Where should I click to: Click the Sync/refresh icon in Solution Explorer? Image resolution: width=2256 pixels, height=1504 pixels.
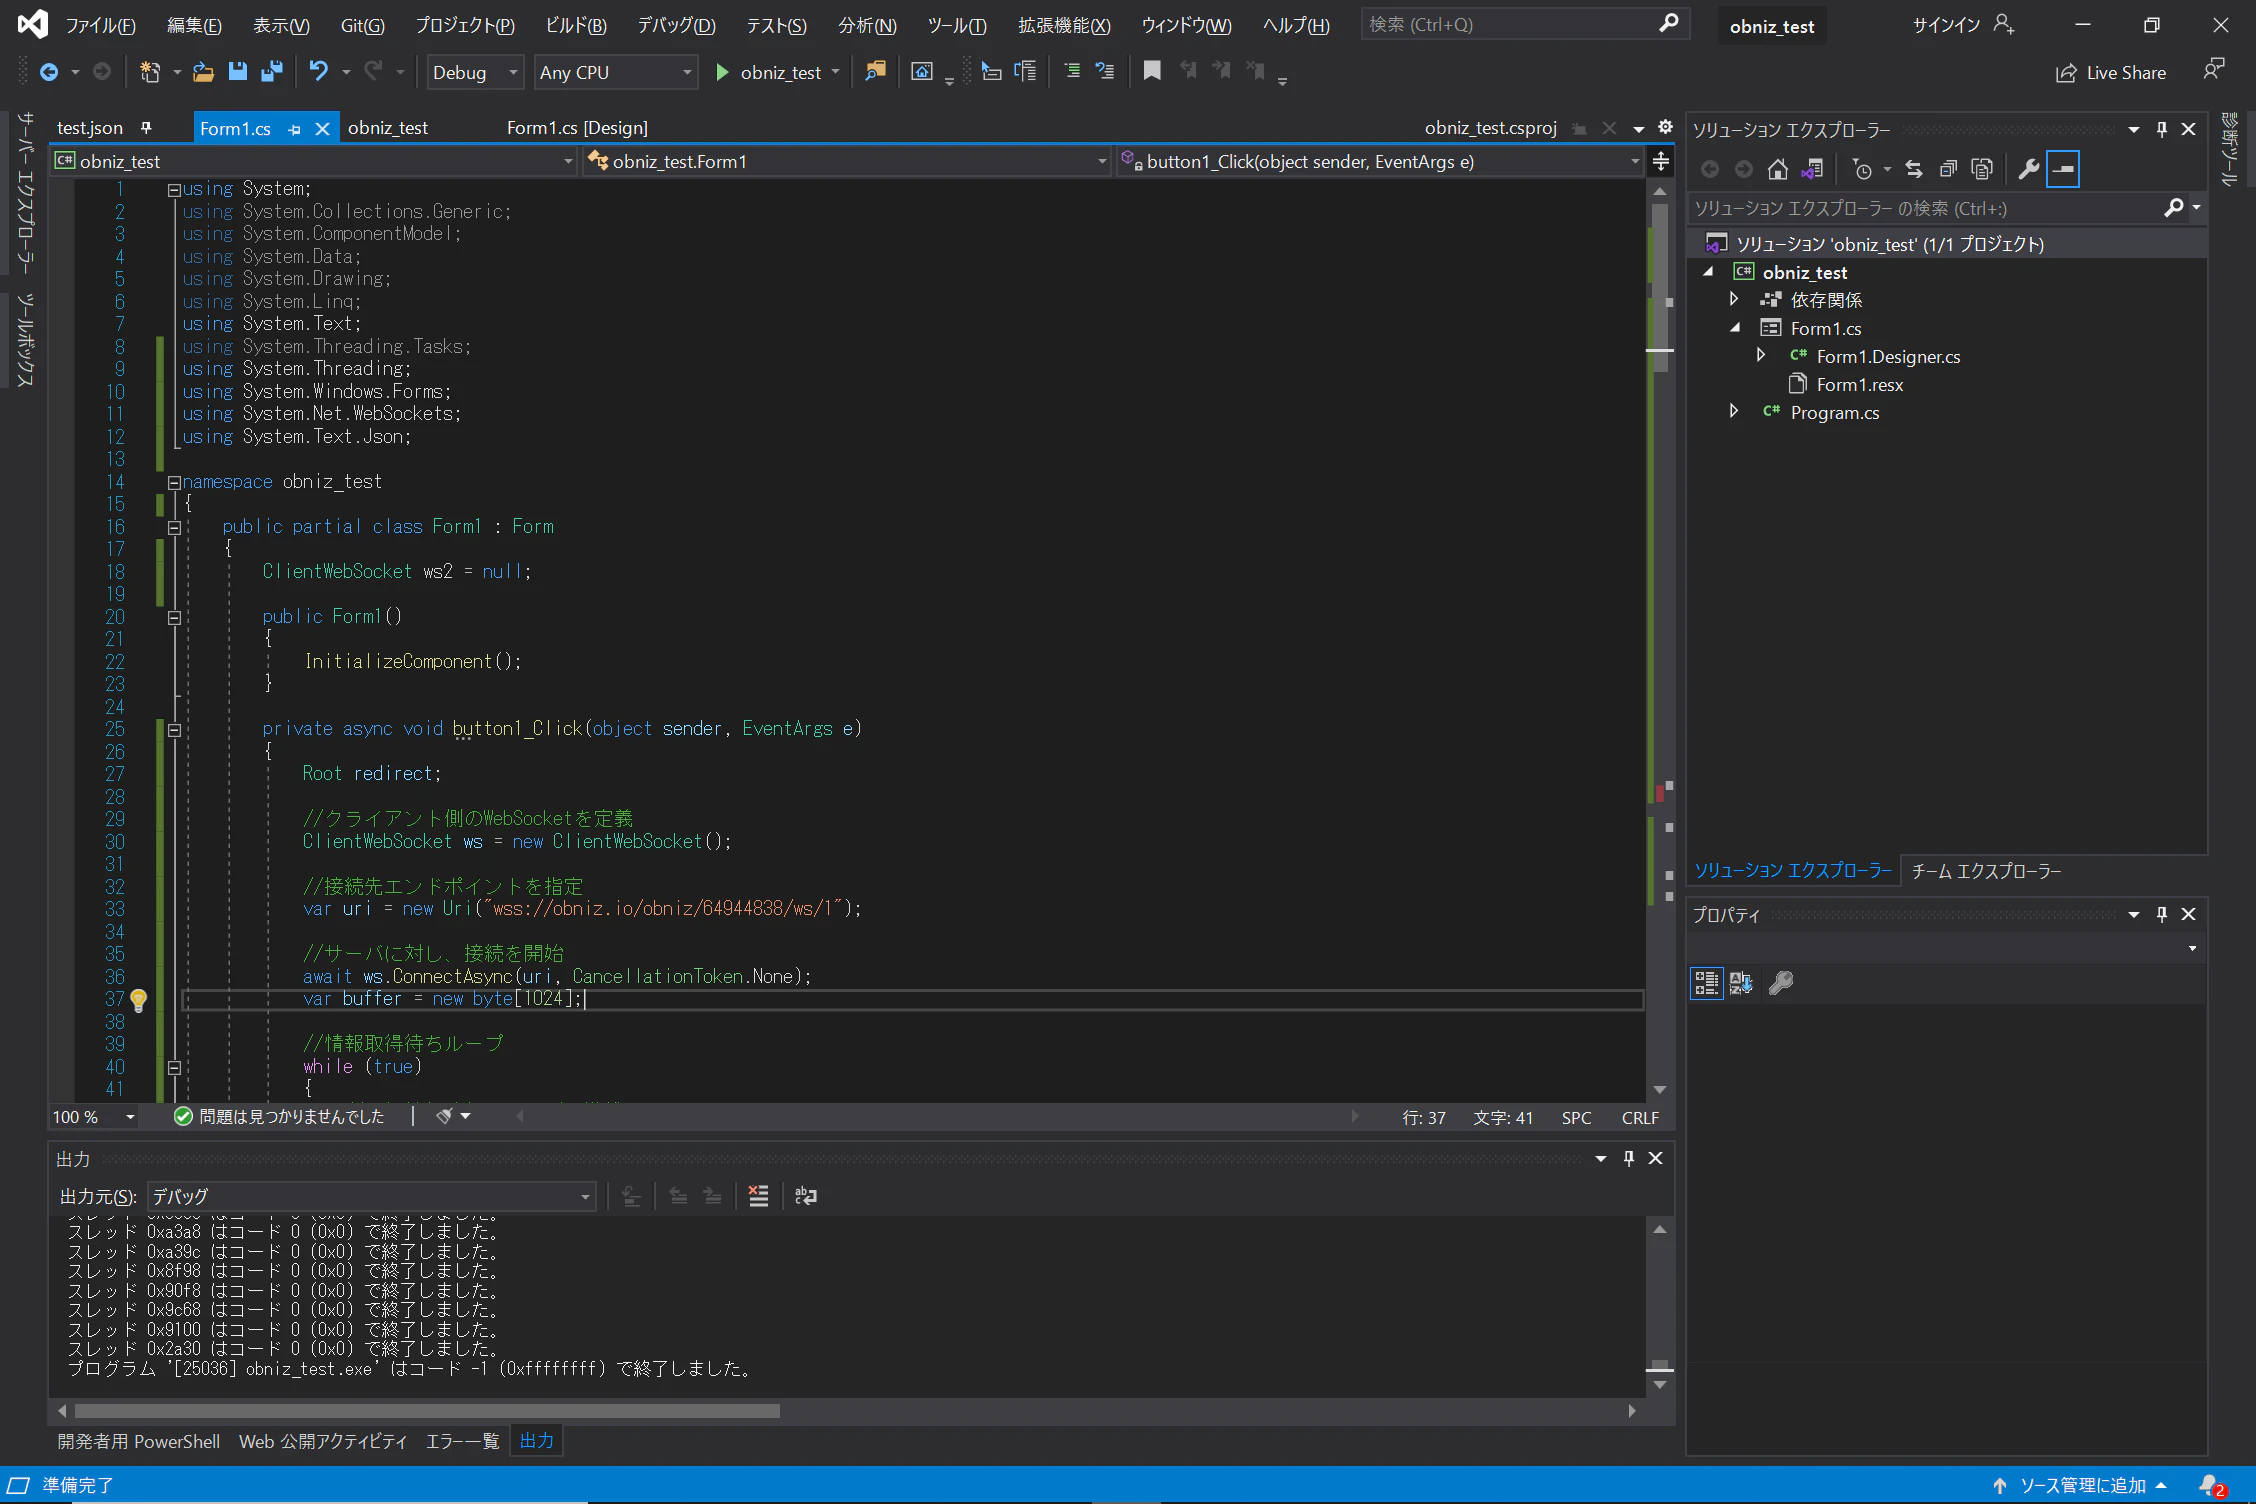click(x=1914, y=169)
